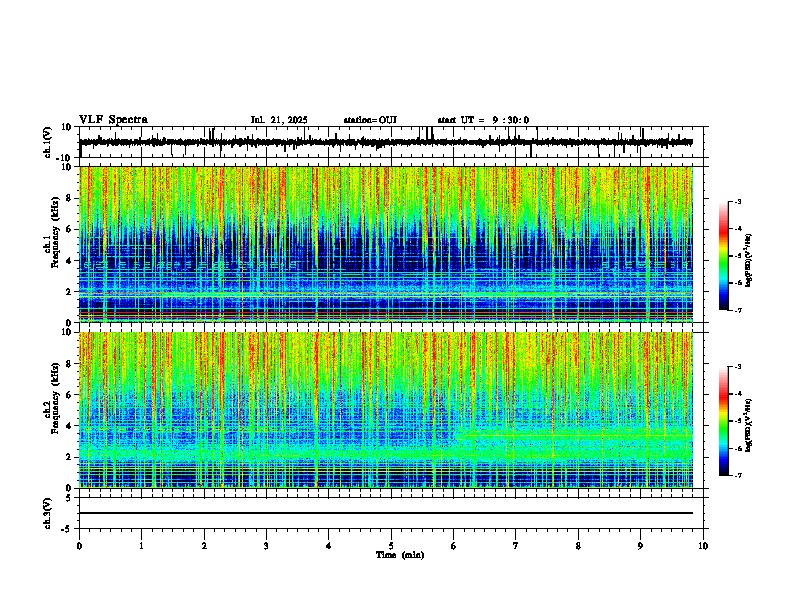Screen dimensions: 792x612
Task: Click the '5' tick on the time axis
Action: [x=391, y=546]
